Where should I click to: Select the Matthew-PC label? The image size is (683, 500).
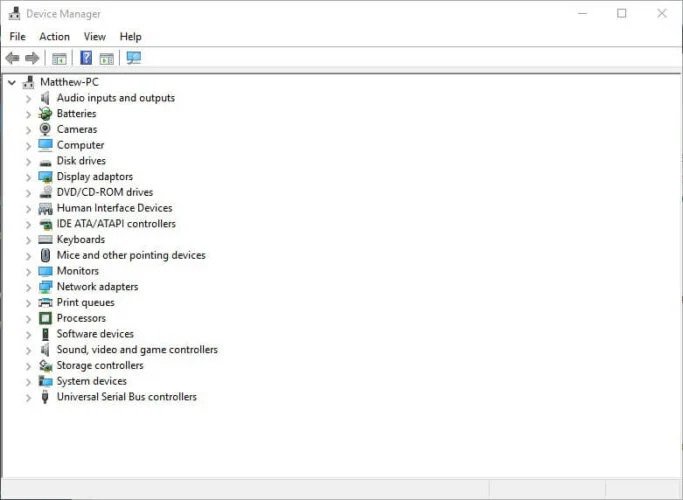coord(69,82)
